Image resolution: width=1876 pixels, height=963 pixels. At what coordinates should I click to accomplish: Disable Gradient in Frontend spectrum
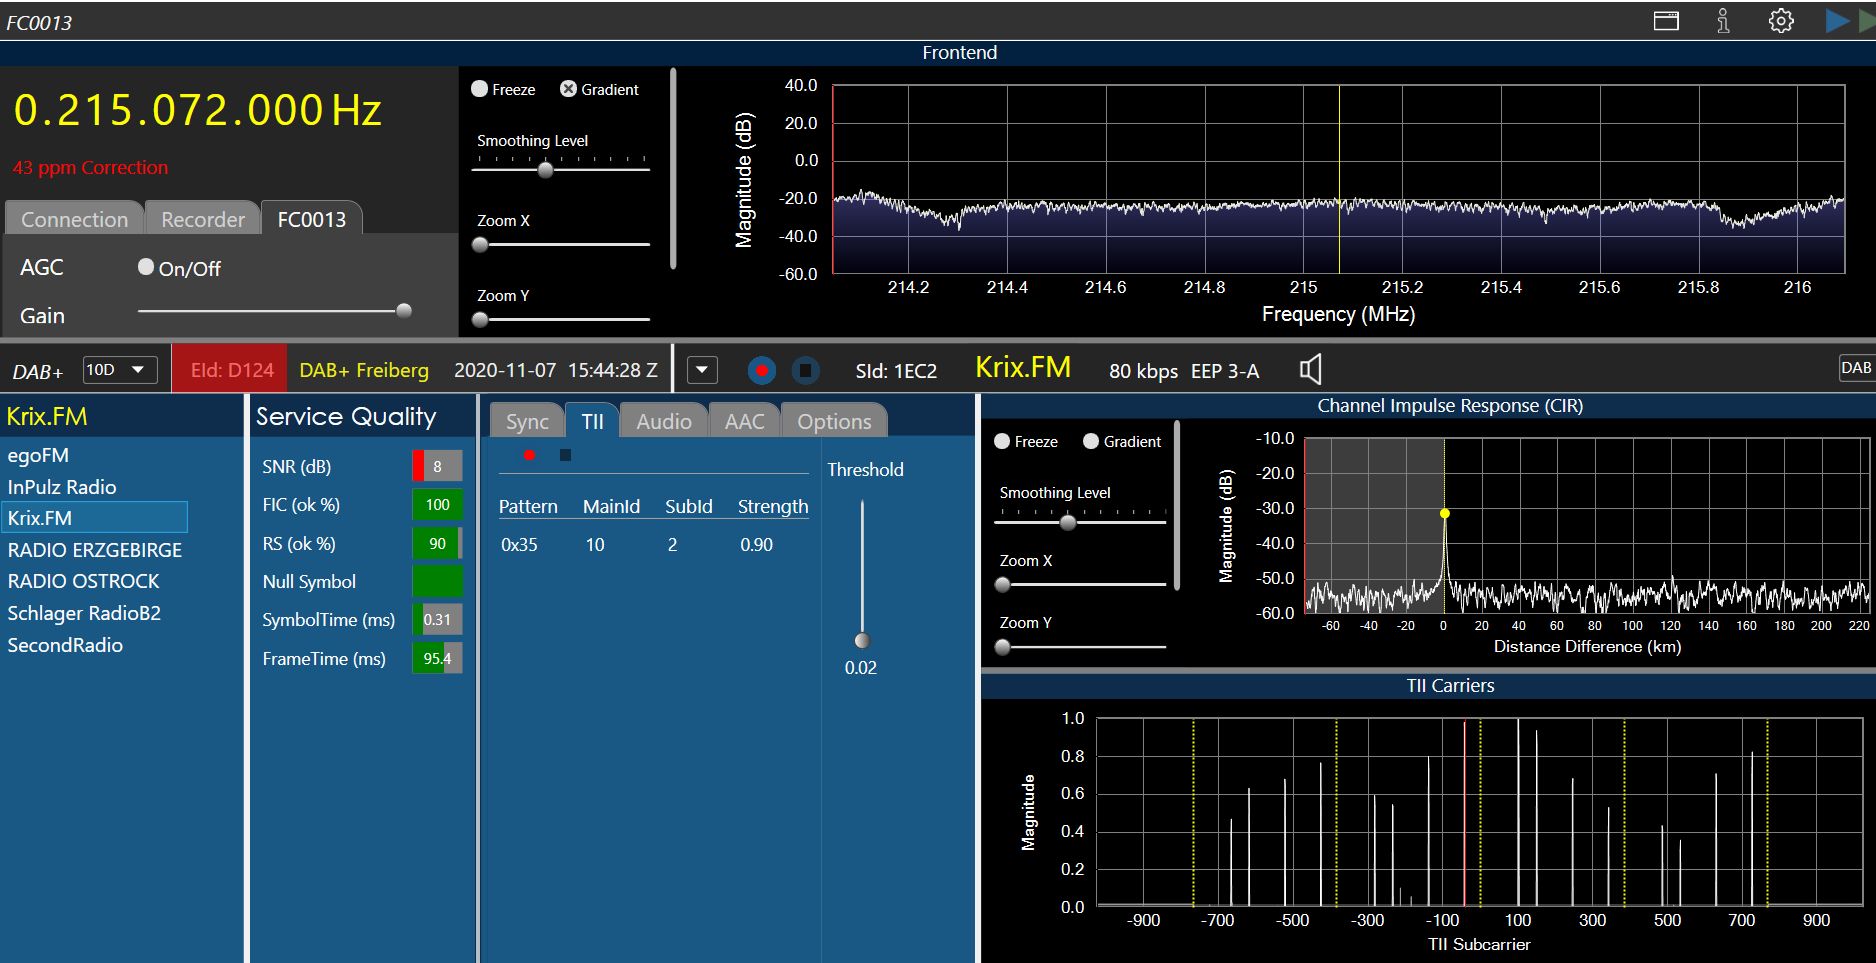tap(568, 89)
